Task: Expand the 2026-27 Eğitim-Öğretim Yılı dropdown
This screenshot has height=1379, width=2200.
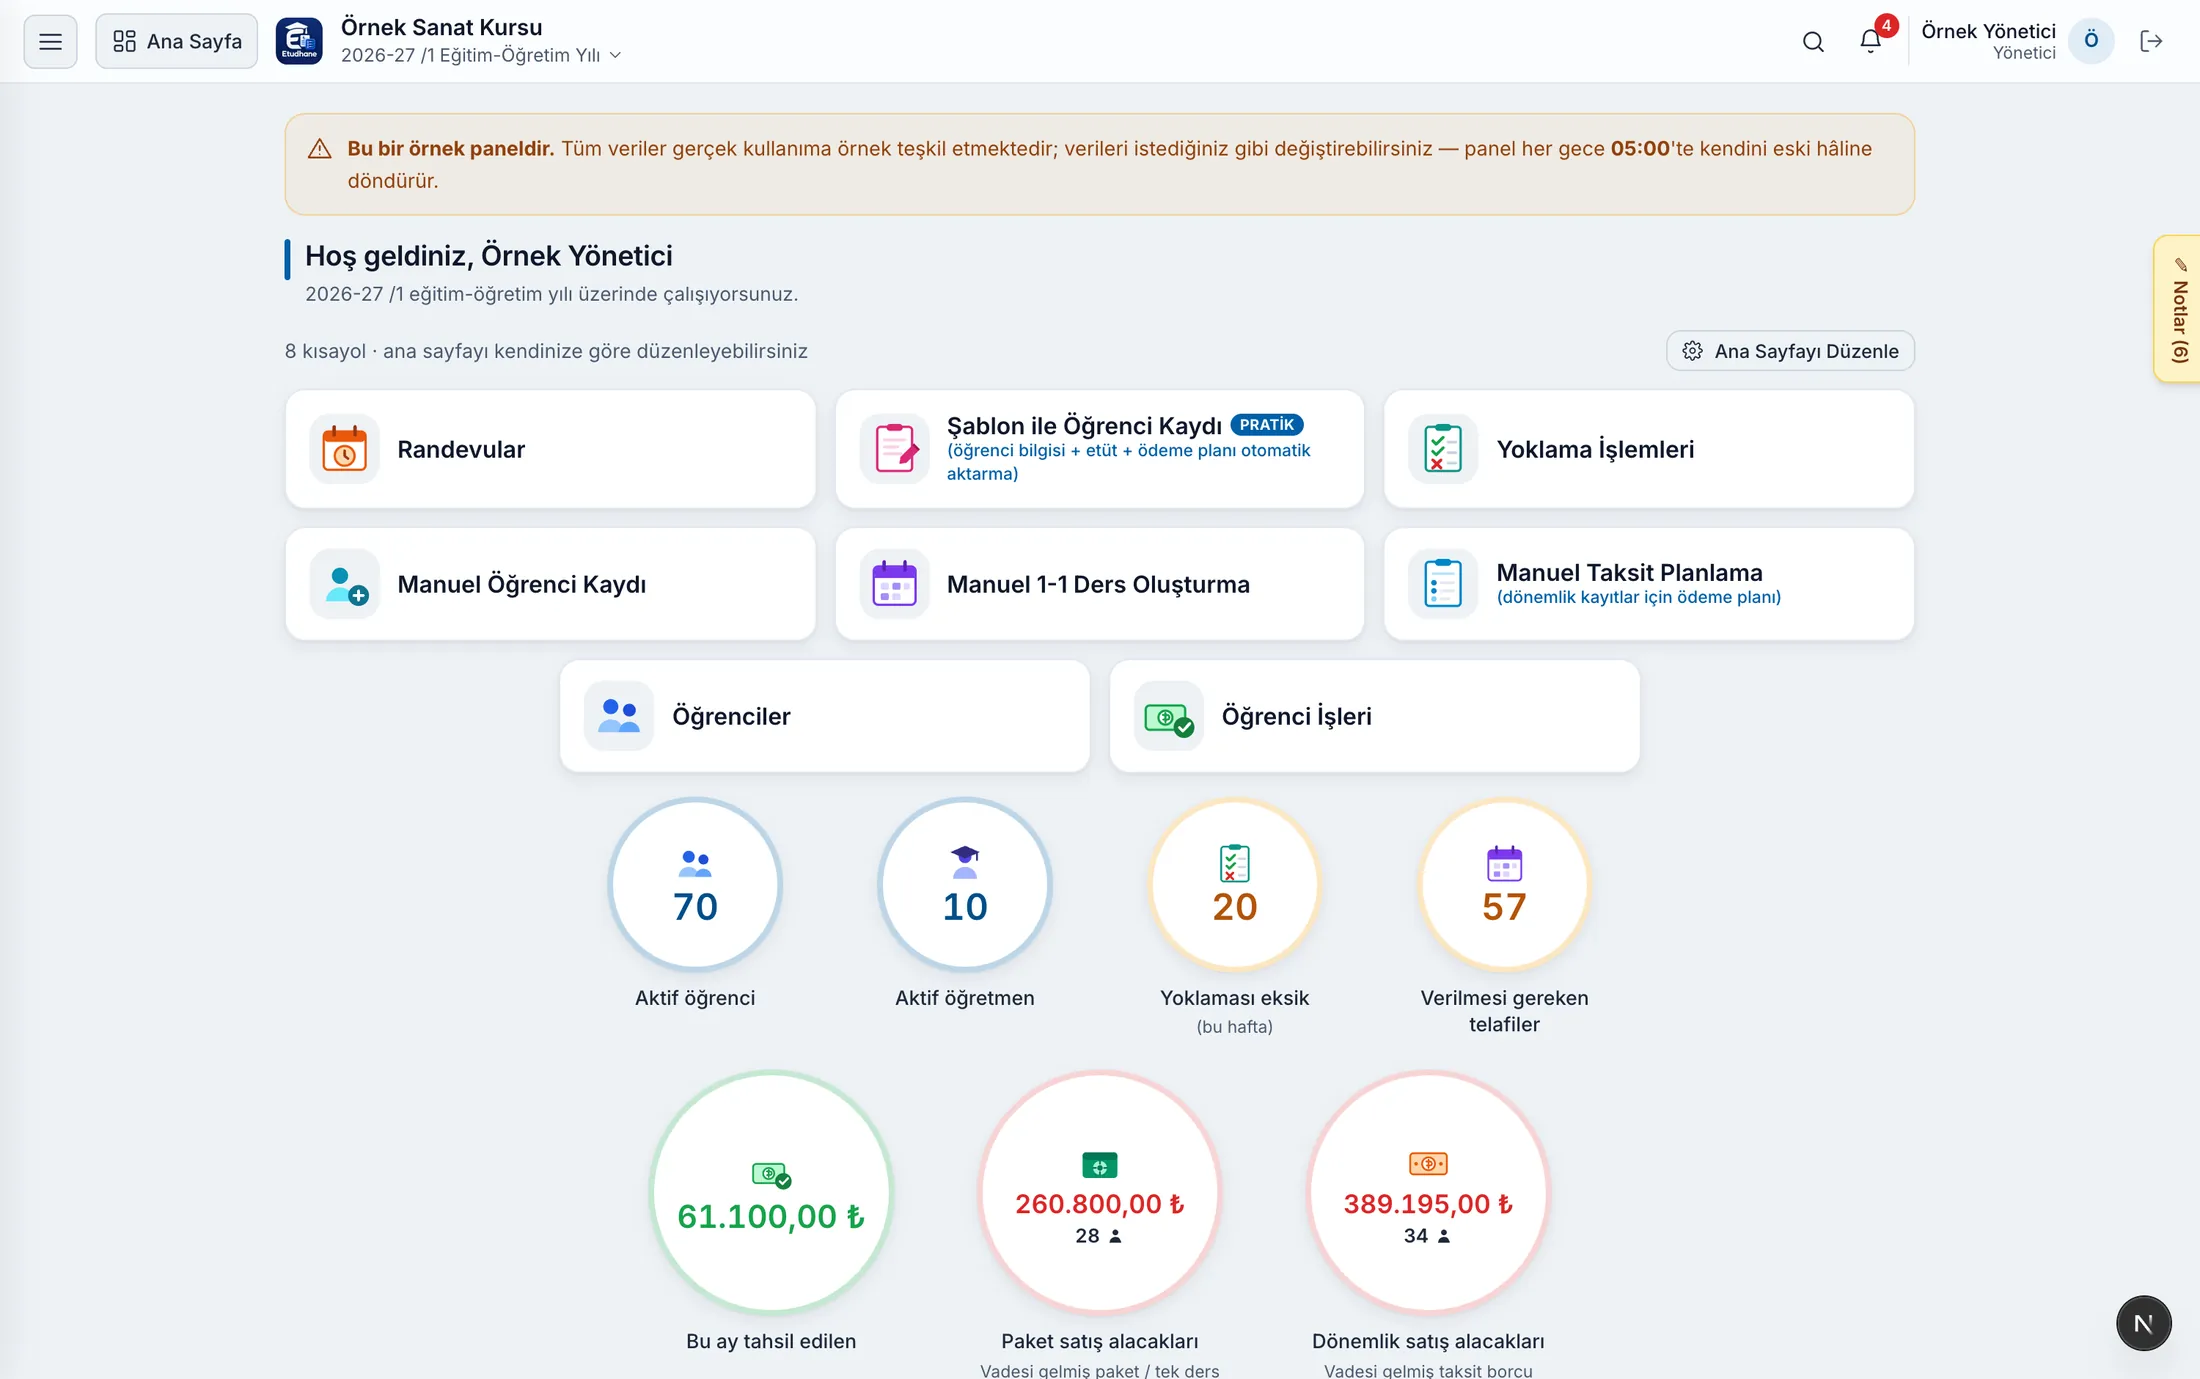Action: click(481, 55)
